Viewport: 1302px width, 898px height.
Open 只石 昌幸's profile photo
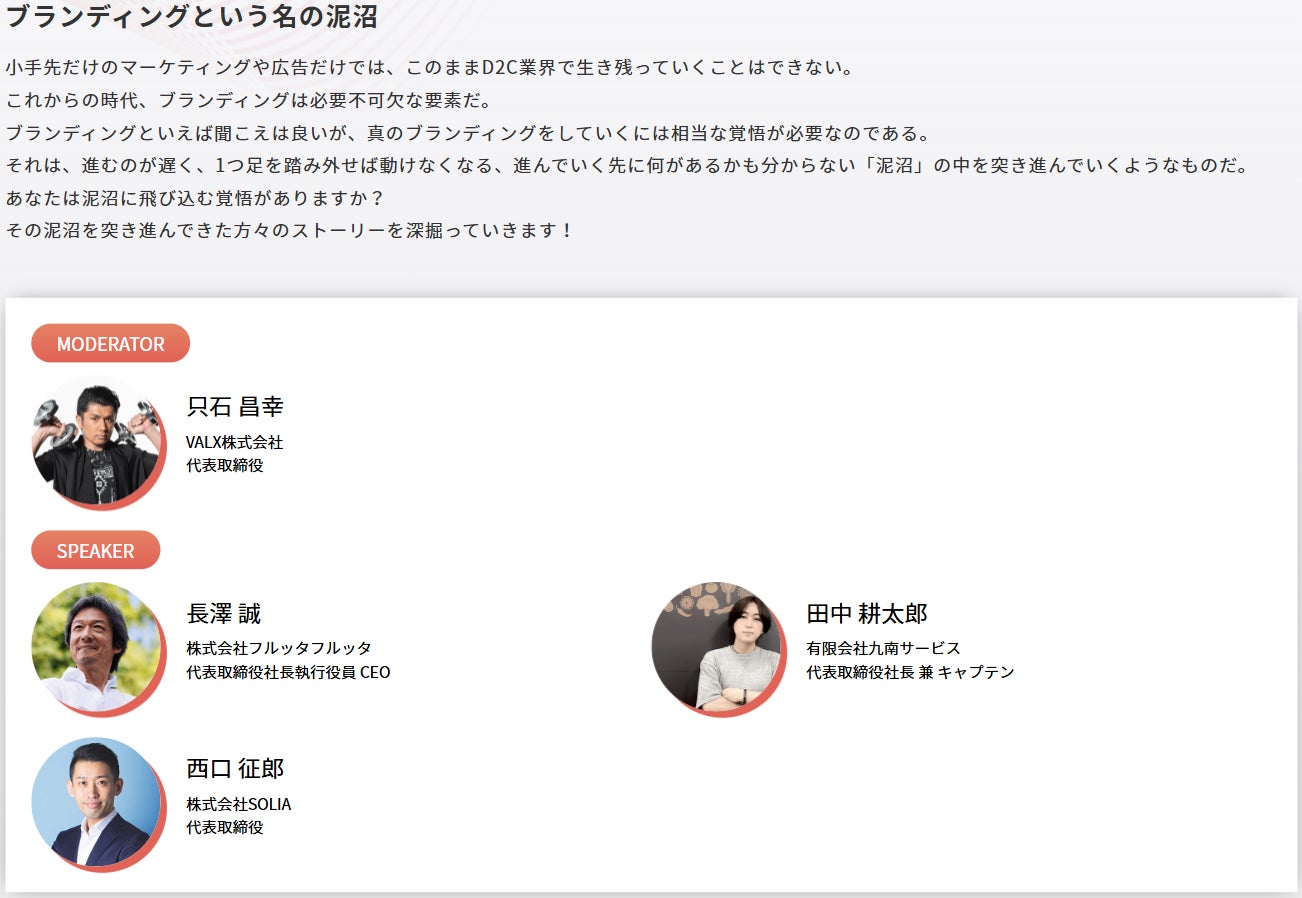(97, 441)
